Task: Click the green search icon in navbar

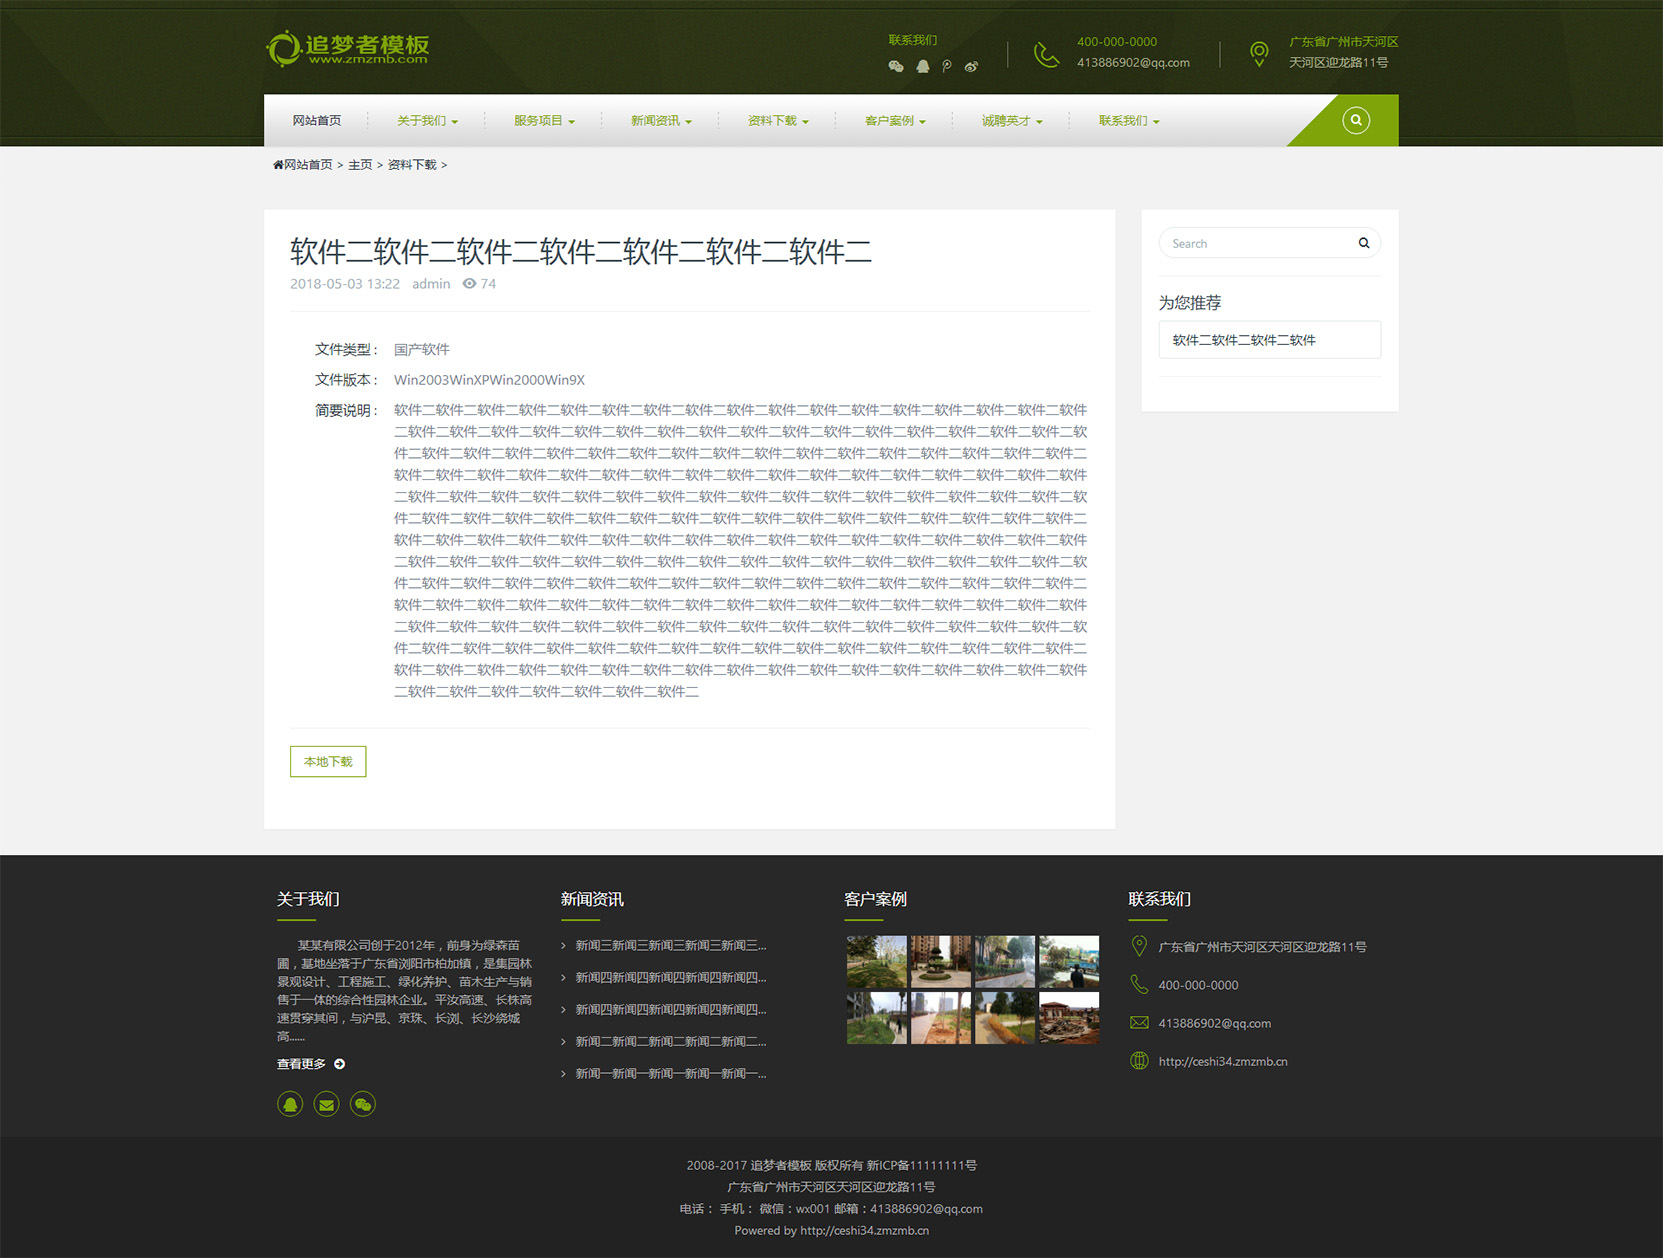Action: [x=1355, y=120]
